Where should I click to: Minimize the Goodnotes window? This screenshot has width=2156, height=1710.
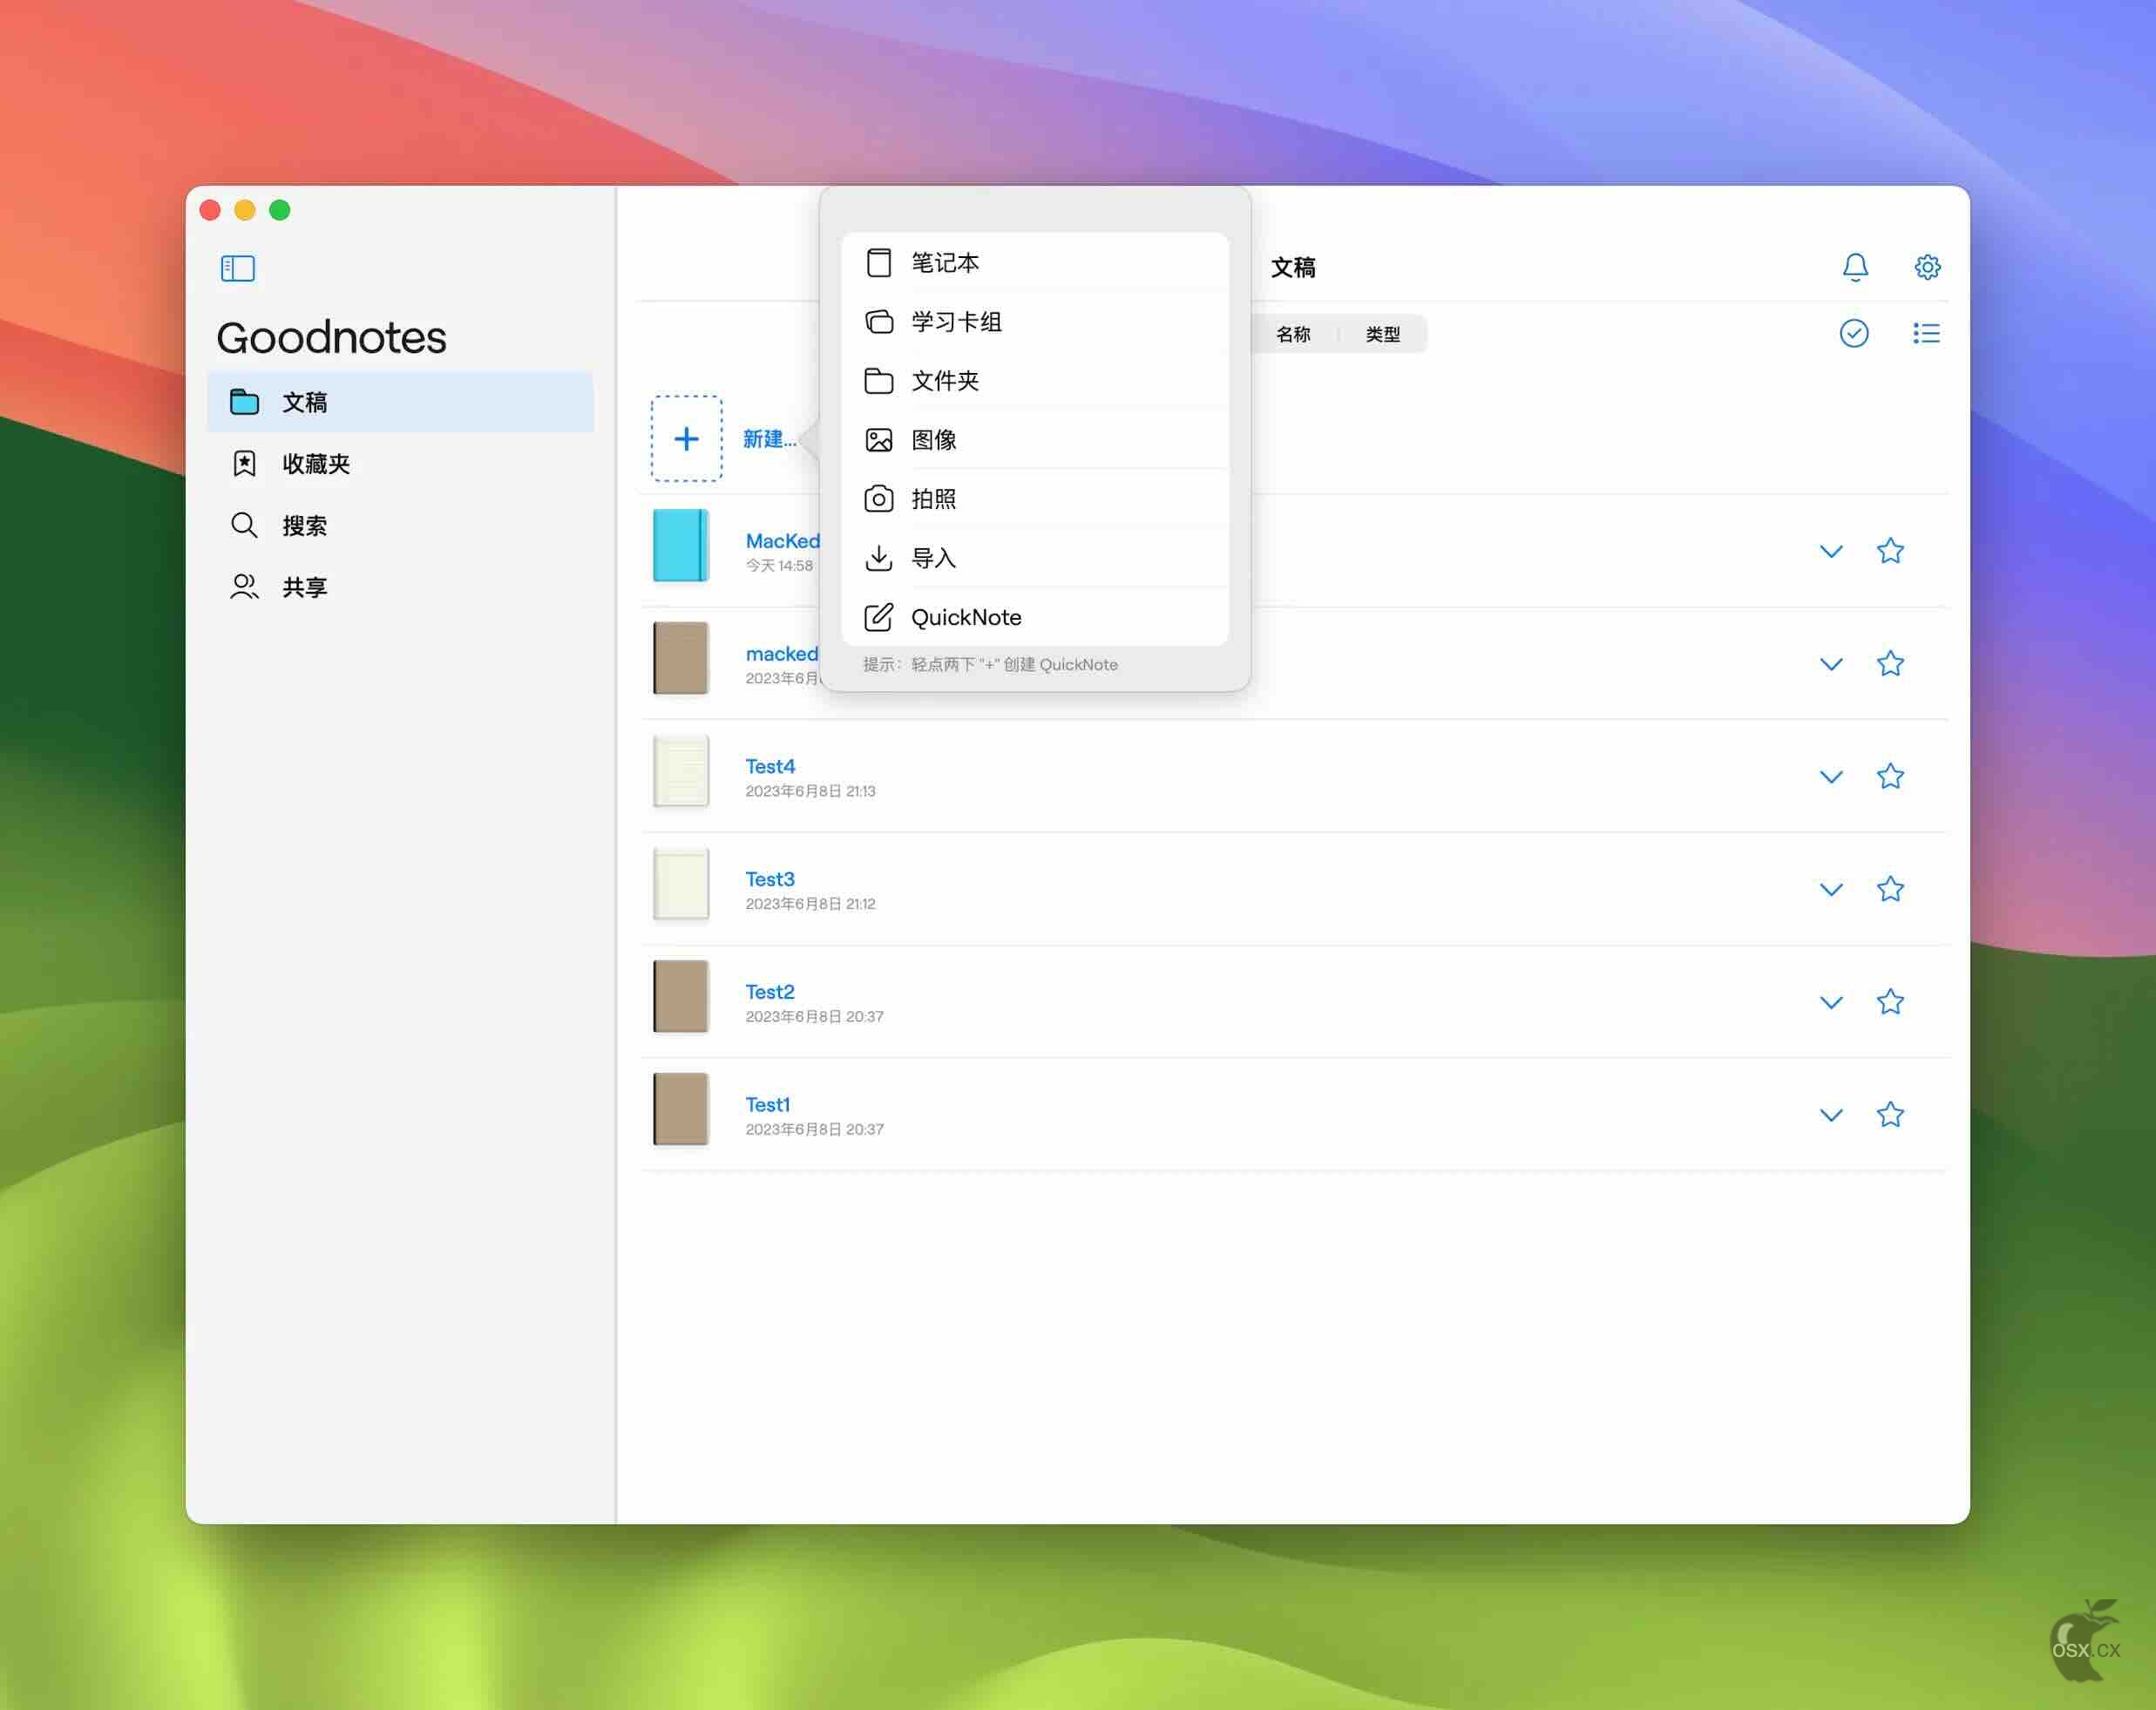coord(245,210)
